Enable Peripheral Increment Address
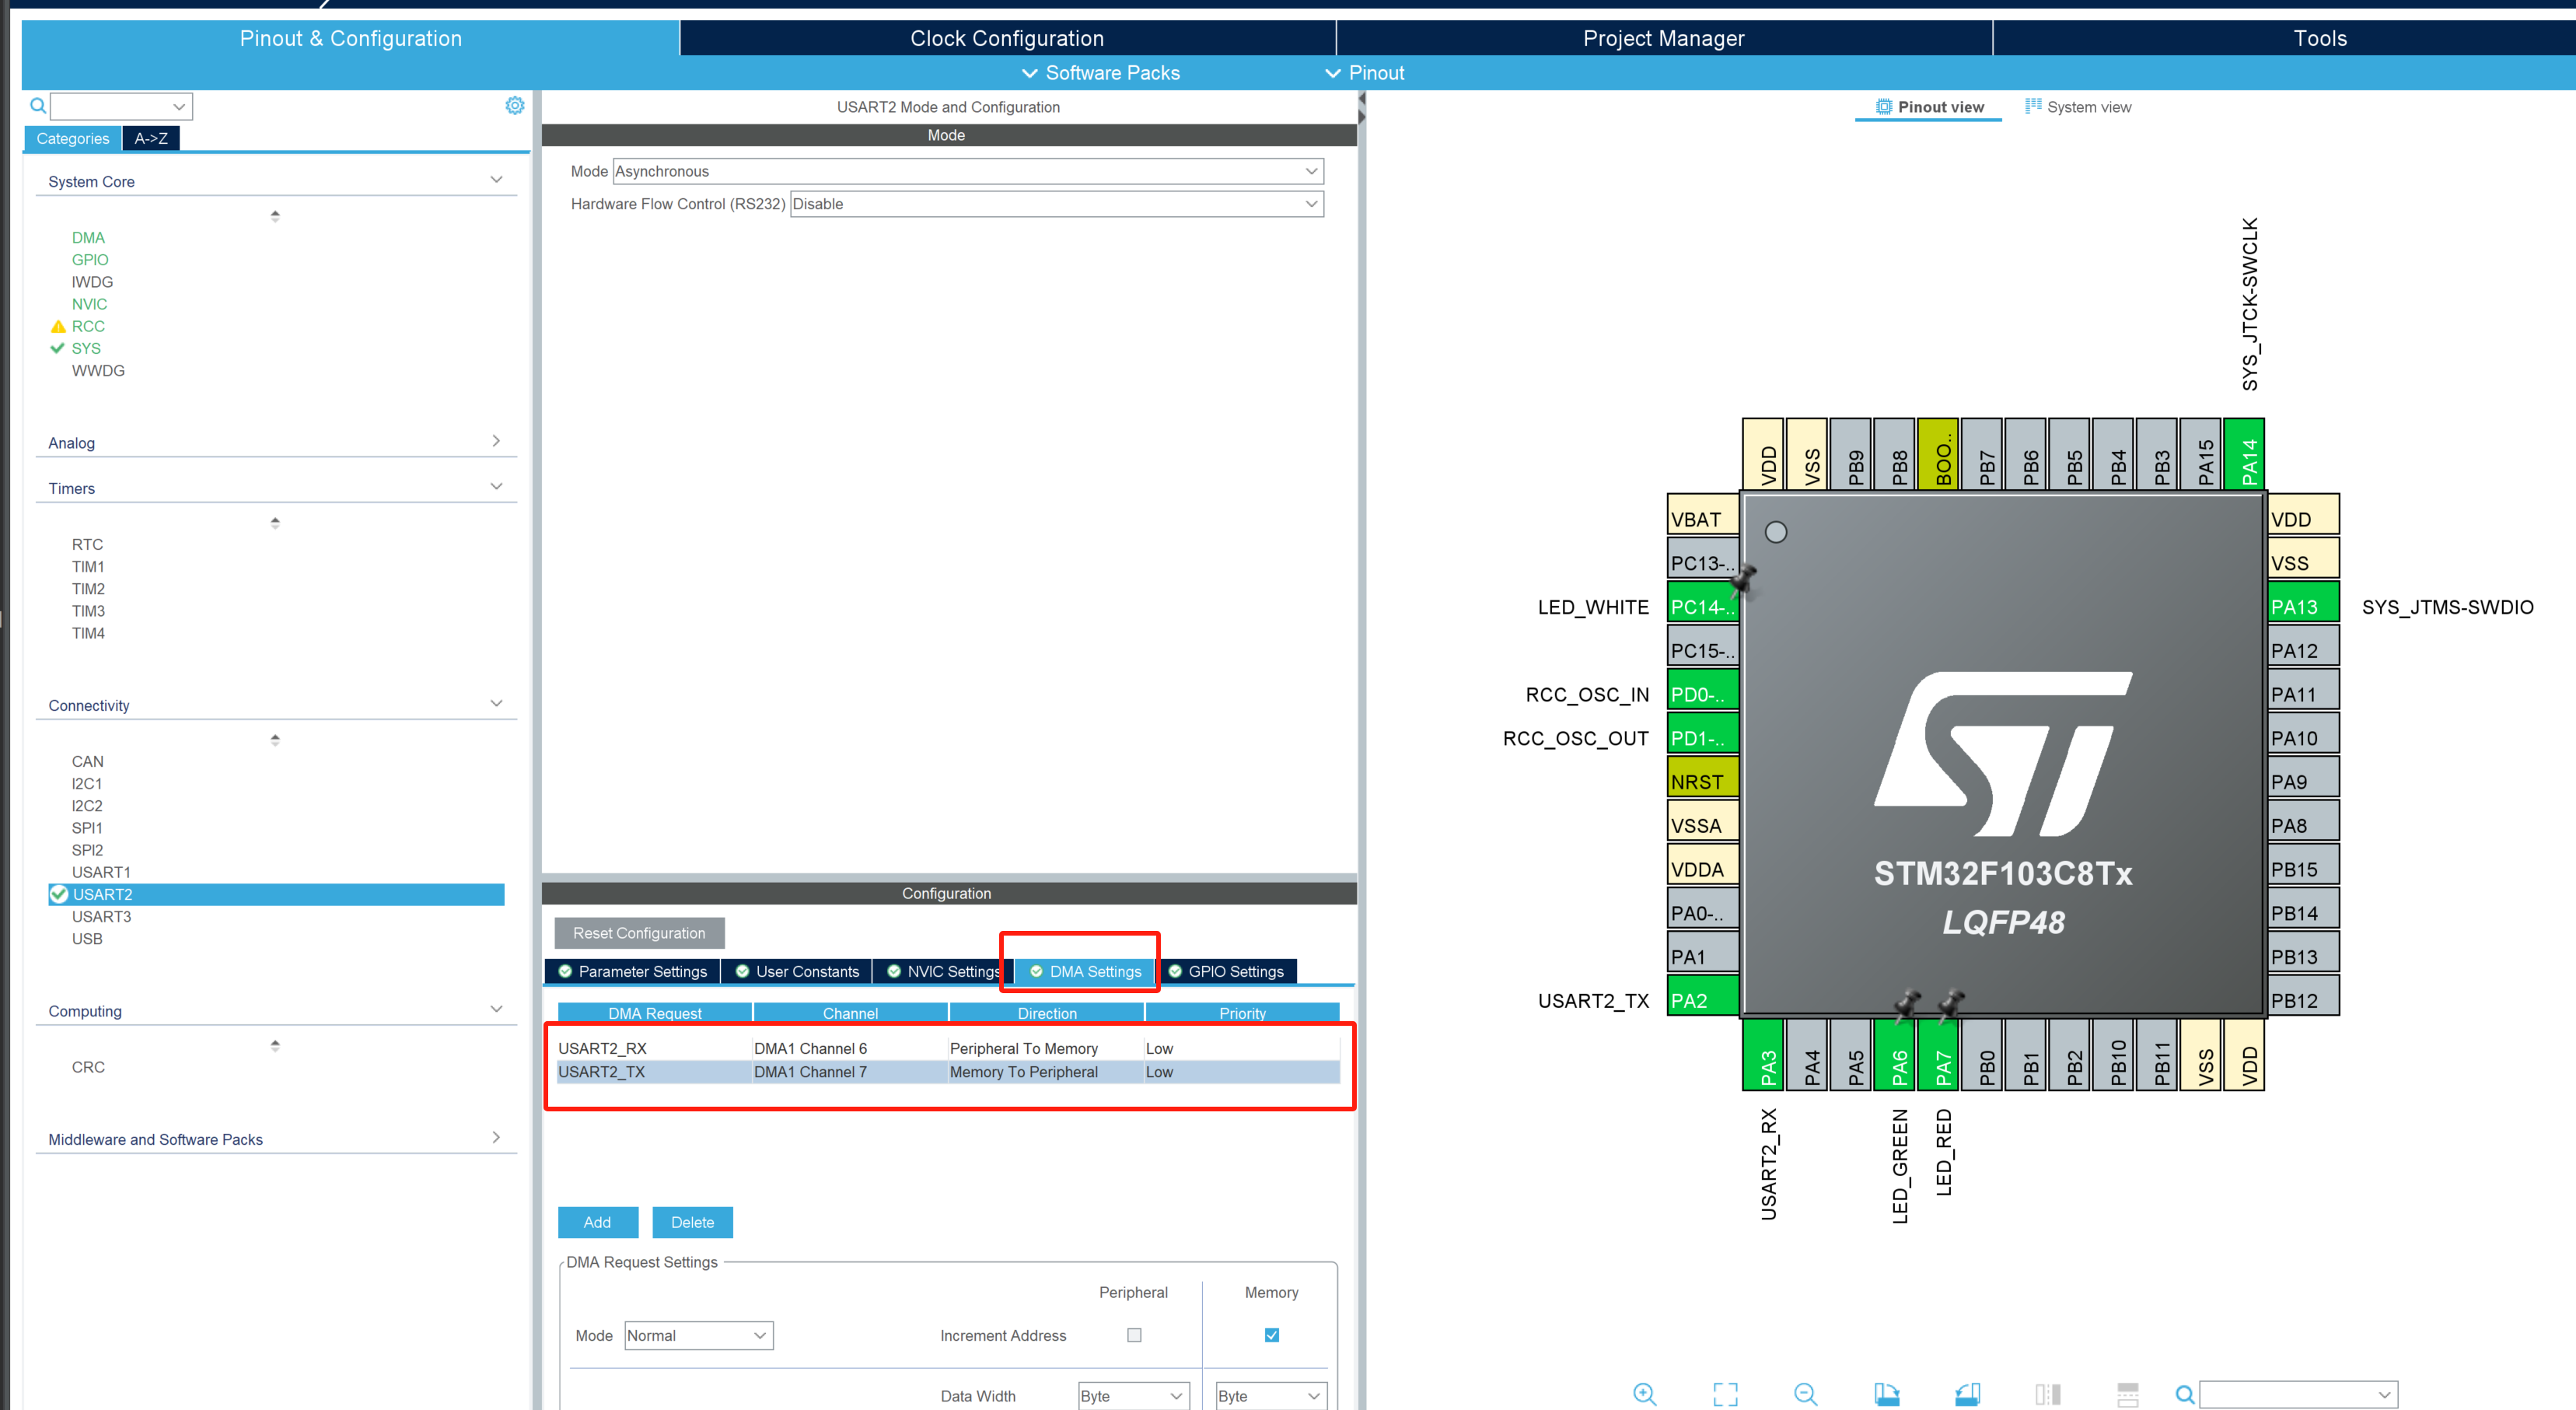Image resolution: width=2576 pixels, height=1410 pixels. (1133, 1335)
